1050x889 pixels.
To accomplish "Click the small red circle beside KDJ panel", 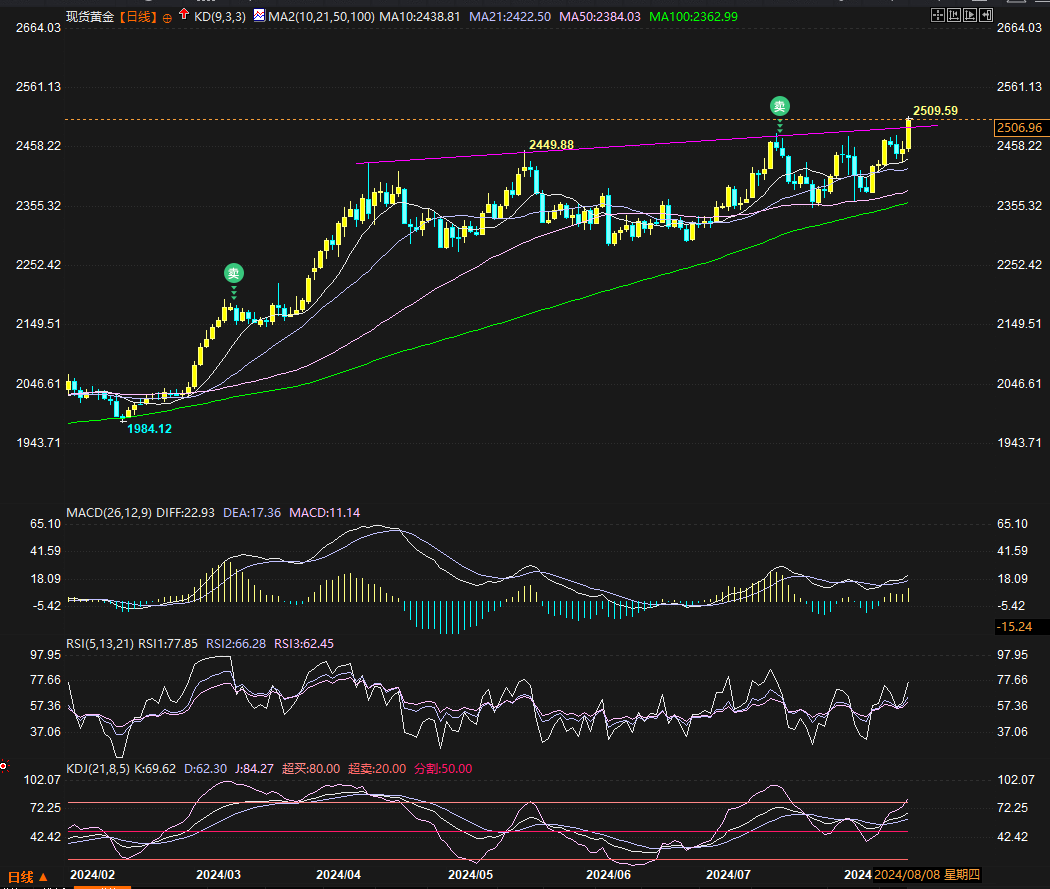I will click(x=5, y=768).
